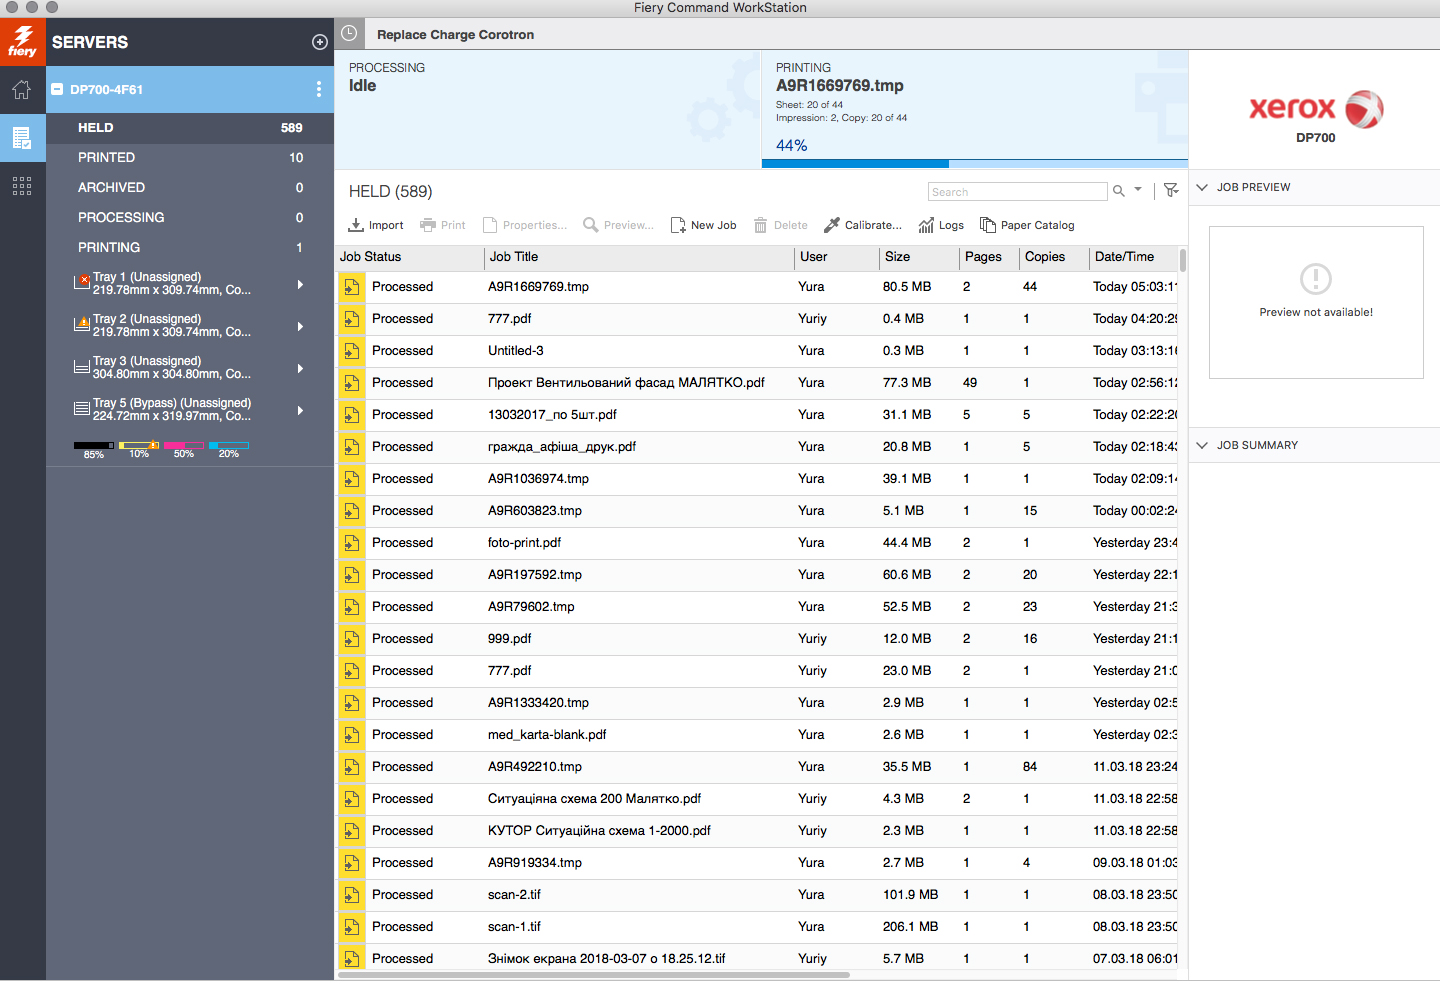Collapse the DP700-4F61 server tree
Image resolution: width=1440 pixels, height=994 pixels.
58,89
